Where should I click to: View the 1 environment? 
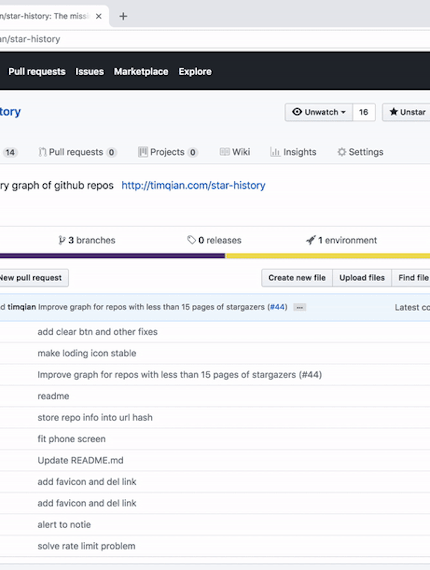point(341,240)
